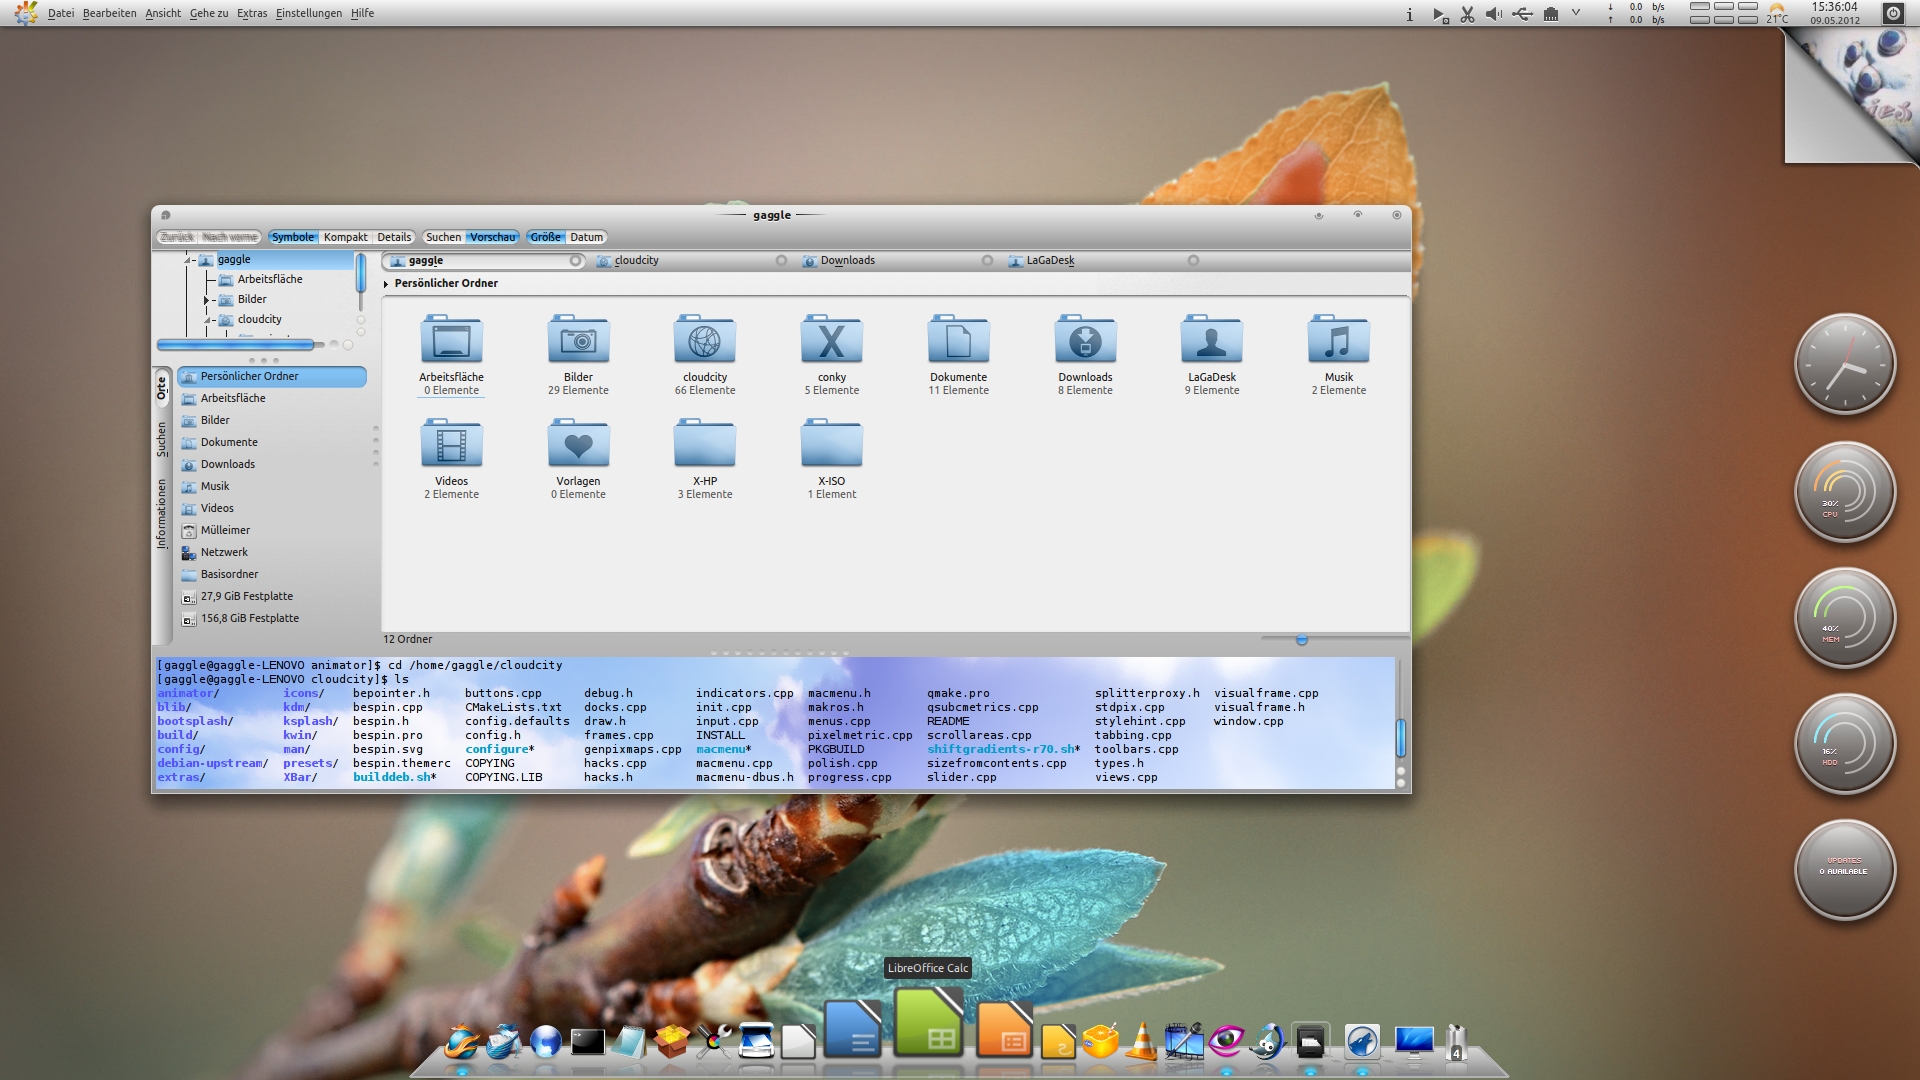Open the cloudcity globe folder icon
Viewport: 1920px width, 1080px height.
[x=705, y=338]
